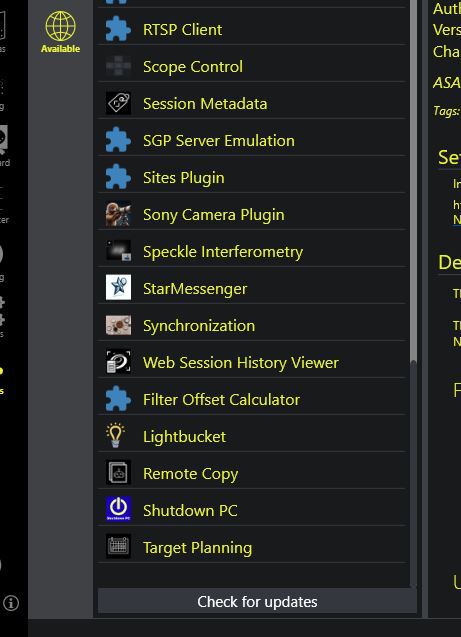Click the Sony Camera Plugin photo icon
The height and width of the screenshot is (637, 461).
click(x=118, y=214)
